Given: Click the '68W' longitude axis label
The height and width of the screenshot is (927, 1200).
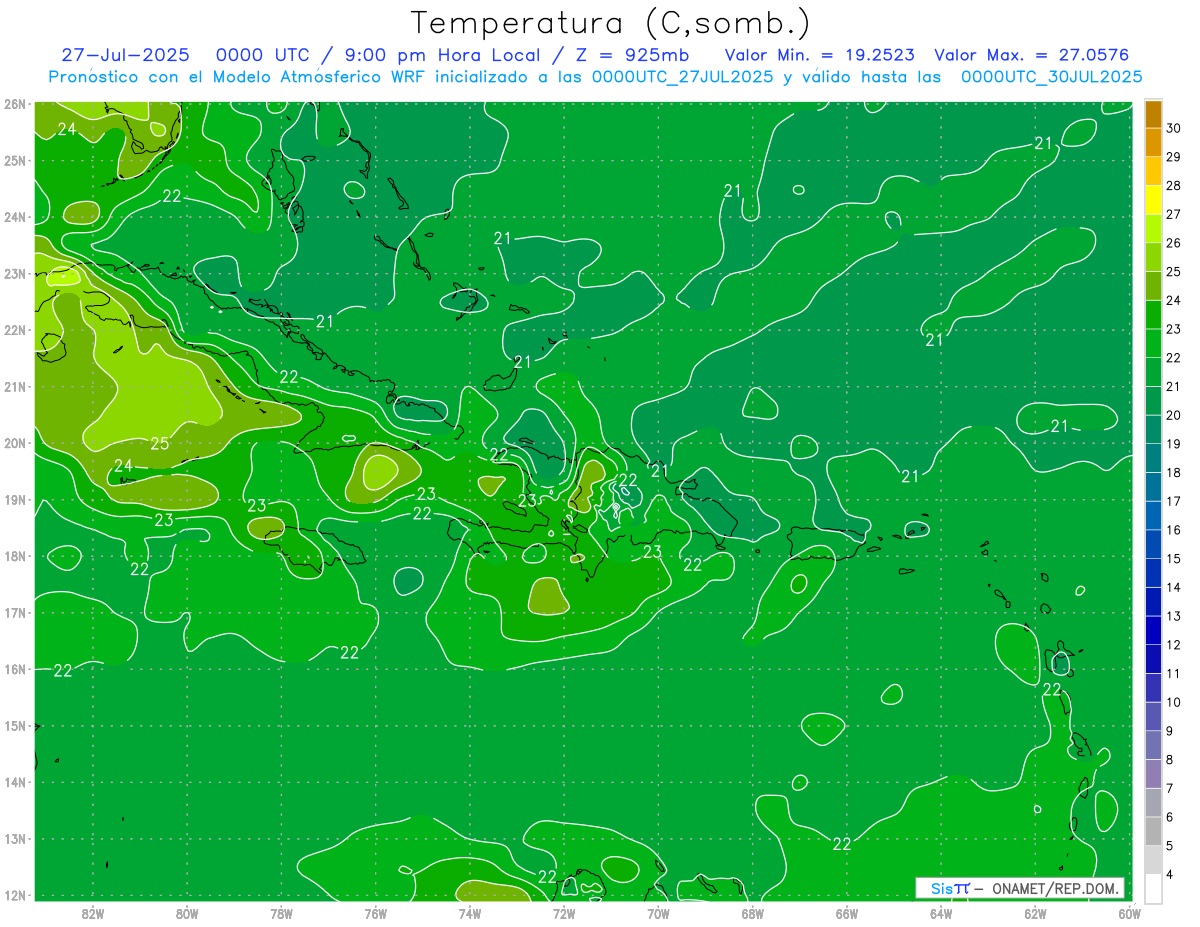Looking at the screenshot, I should (x=752, y=913).
